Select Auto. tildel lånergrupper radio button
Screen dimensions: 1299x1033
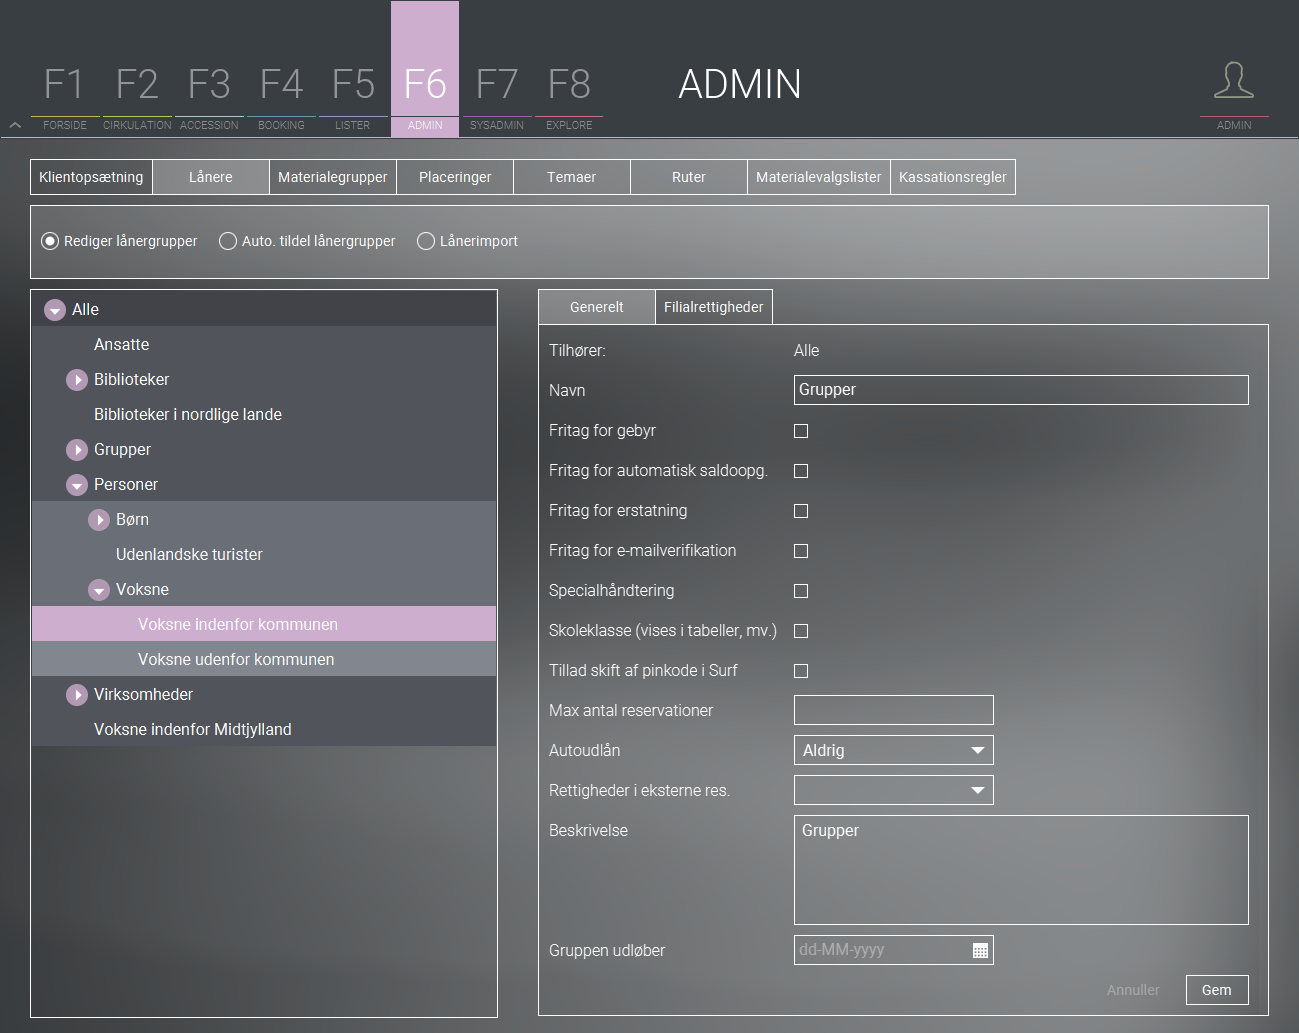coord(228,241)
